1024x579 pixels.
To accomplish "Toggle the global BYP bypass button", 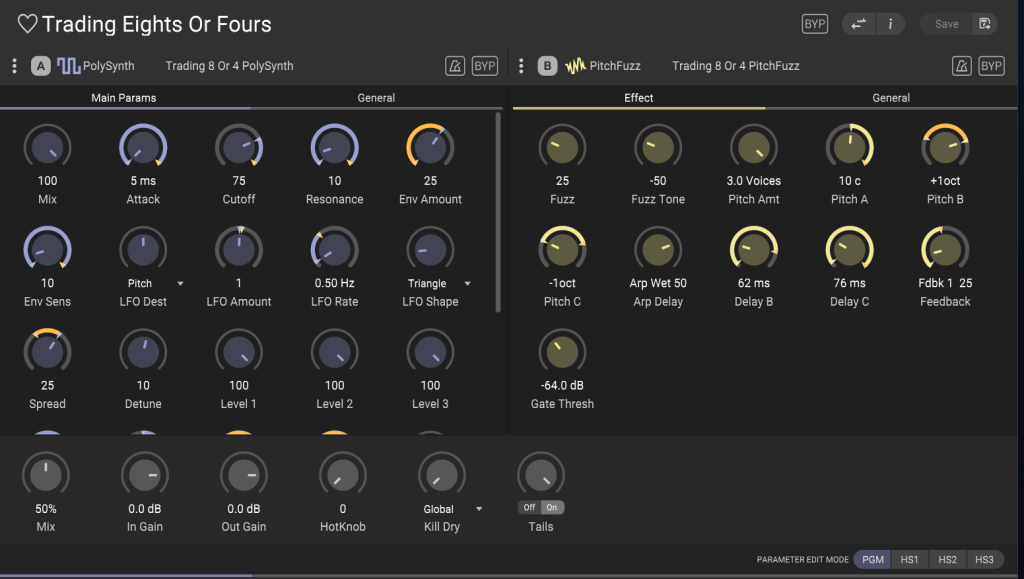I will point(814,24).
